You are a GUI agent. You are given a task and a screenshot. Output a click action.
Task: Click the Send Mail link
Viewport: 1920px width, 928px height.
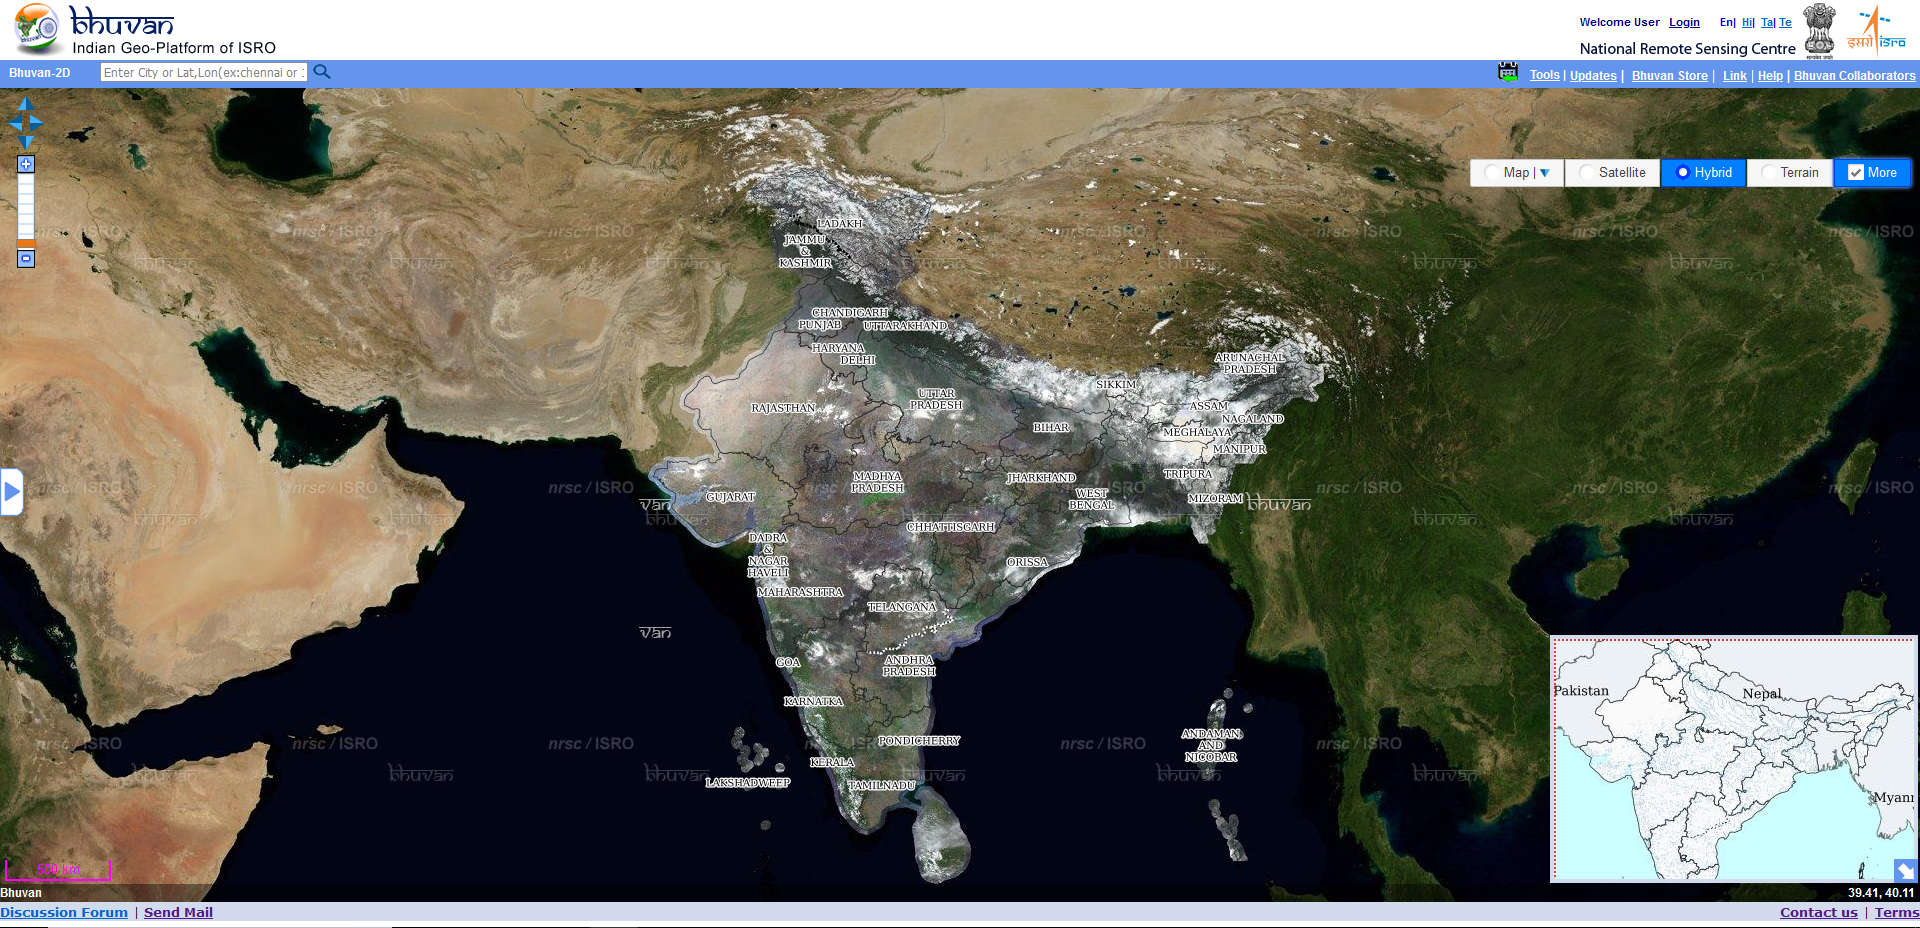pos(178,912)
